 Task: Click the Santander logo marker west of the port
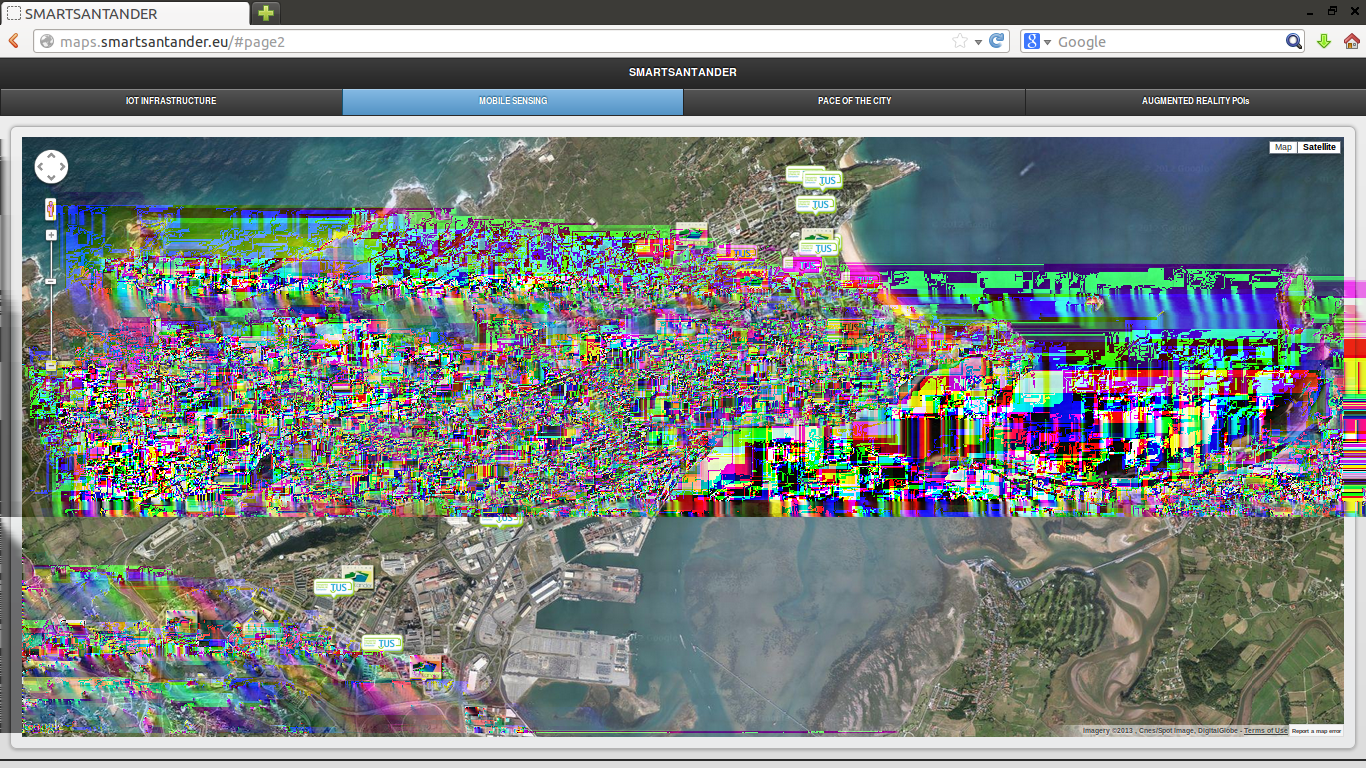pyautogui.click(x=360, y=577)
